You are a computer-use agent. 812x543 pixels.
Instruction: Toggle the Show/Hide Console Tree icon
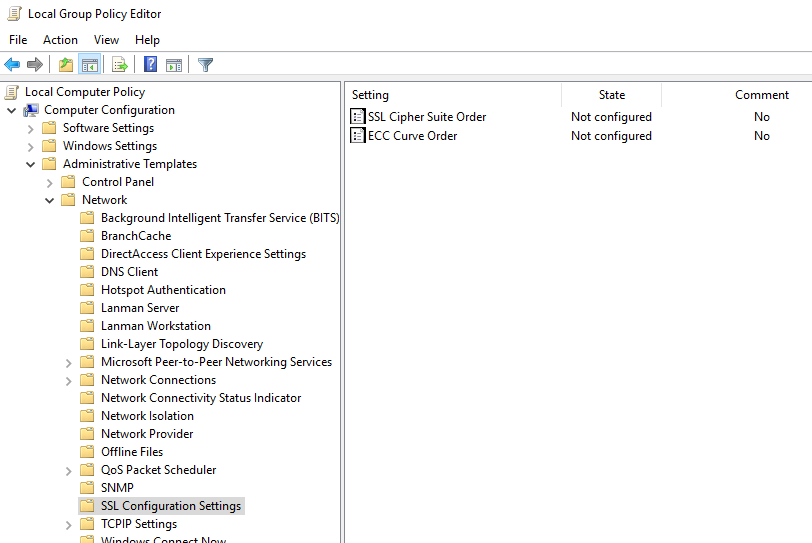click(x=90, y=65)
